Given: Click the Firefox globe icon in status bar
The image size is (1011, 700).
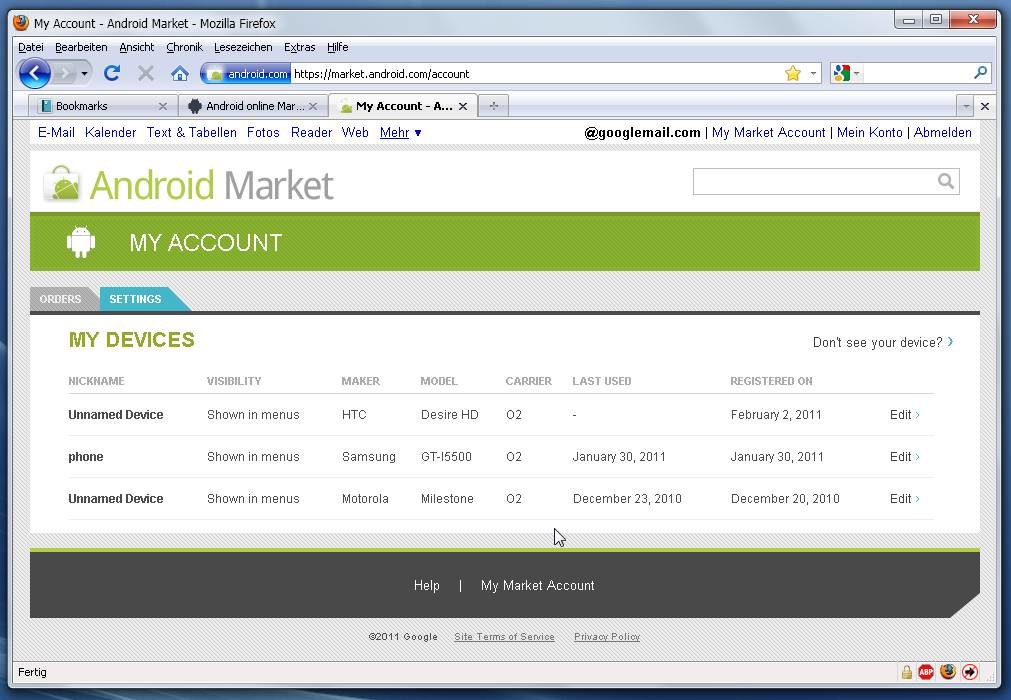Looking at the screenshot, I should 948,672.
